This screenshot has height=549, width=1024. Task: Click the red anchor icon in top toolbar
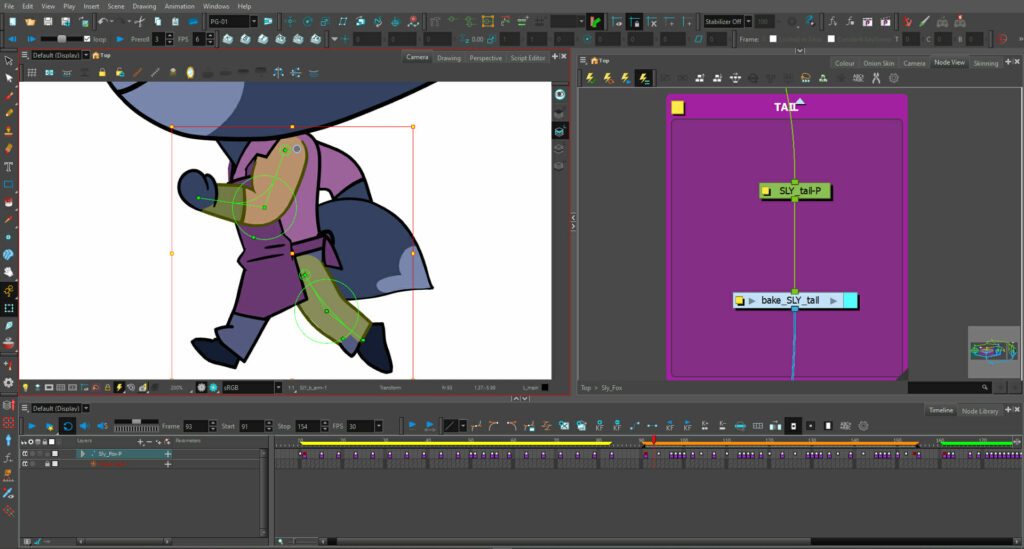(908, 22)
